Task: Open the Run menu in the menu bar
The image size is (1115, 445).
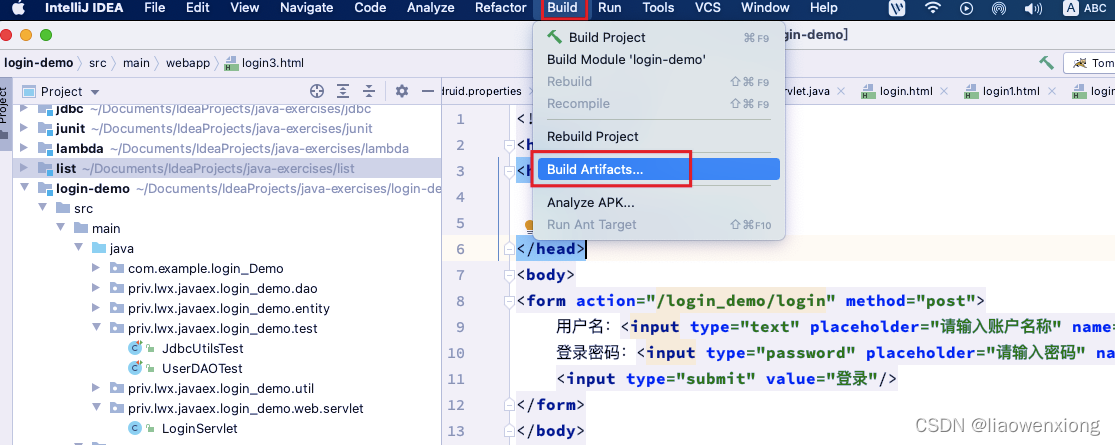Action: coord(609,9)
